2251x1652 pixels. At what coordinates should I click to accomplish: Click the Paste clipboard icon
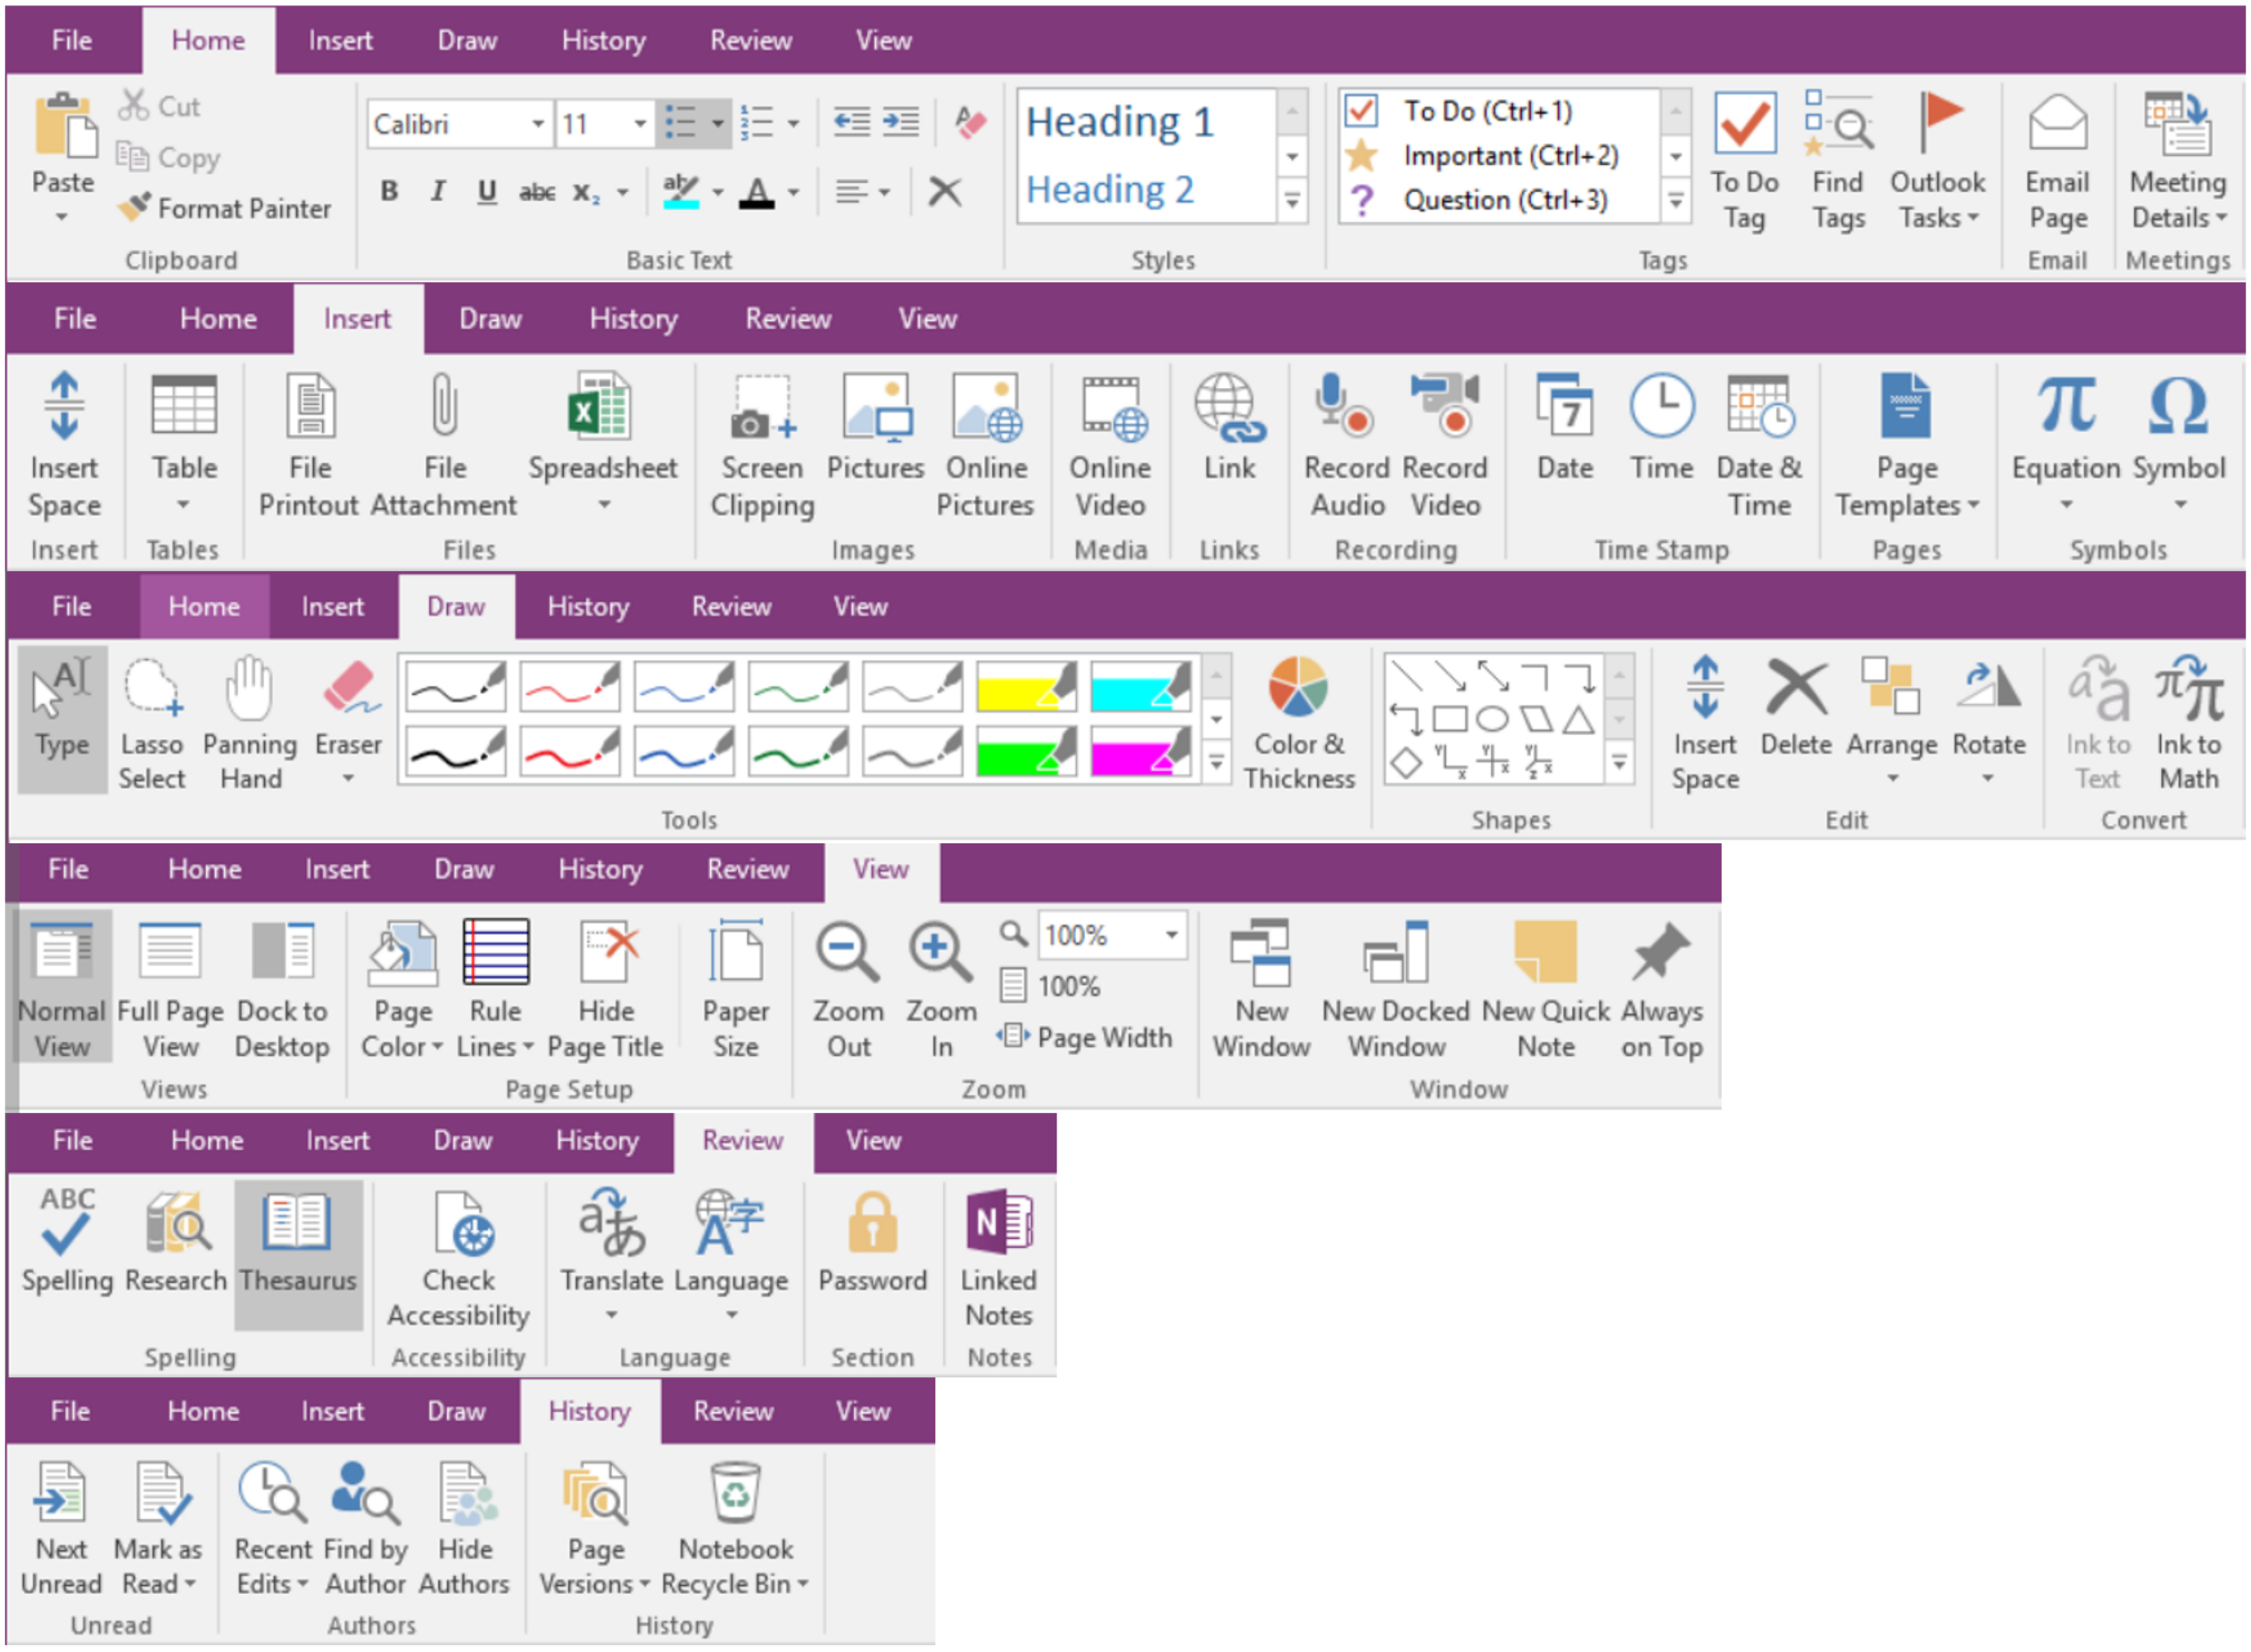click(x=65, y=125)
